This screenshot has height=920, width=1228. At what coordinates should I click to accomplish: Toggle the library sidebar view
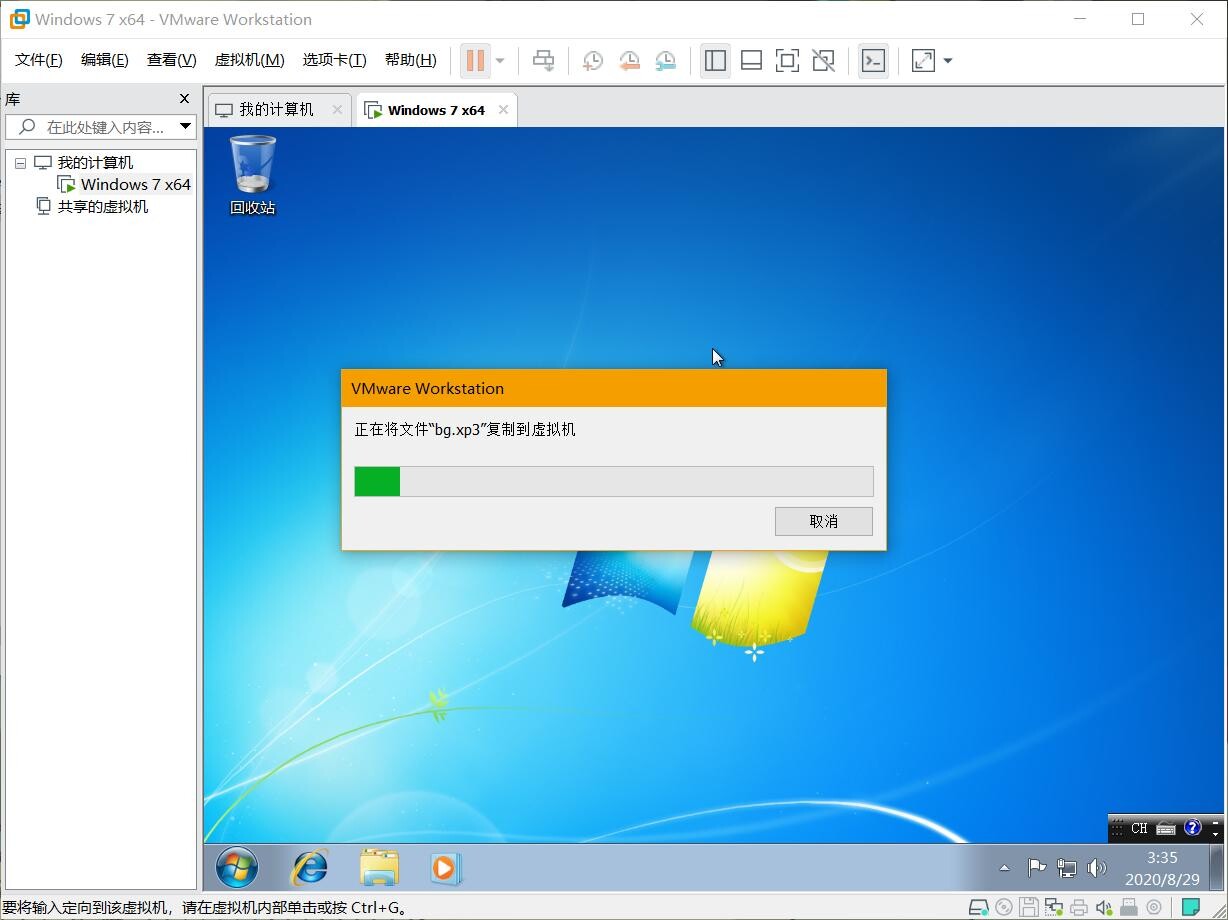pos(715,61)
